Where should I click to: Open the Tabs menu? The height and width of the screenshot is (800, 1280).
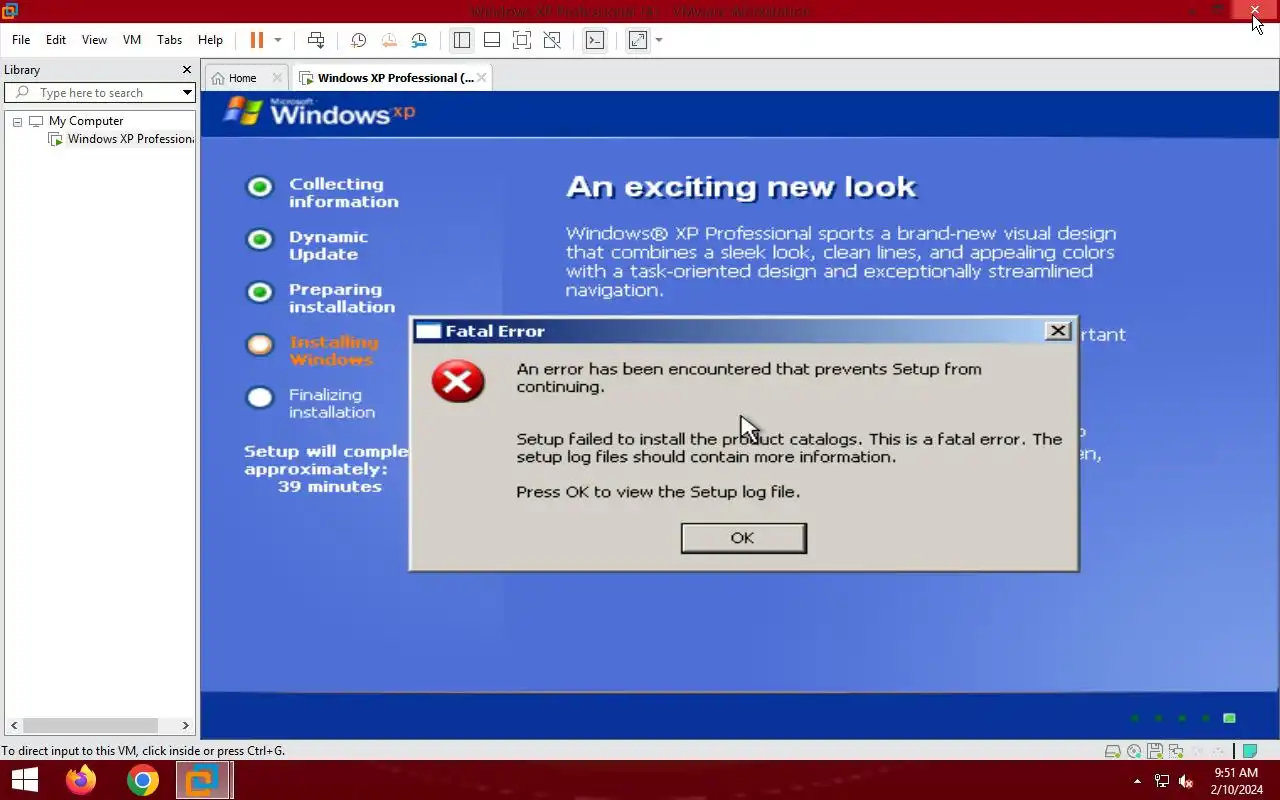170,40
